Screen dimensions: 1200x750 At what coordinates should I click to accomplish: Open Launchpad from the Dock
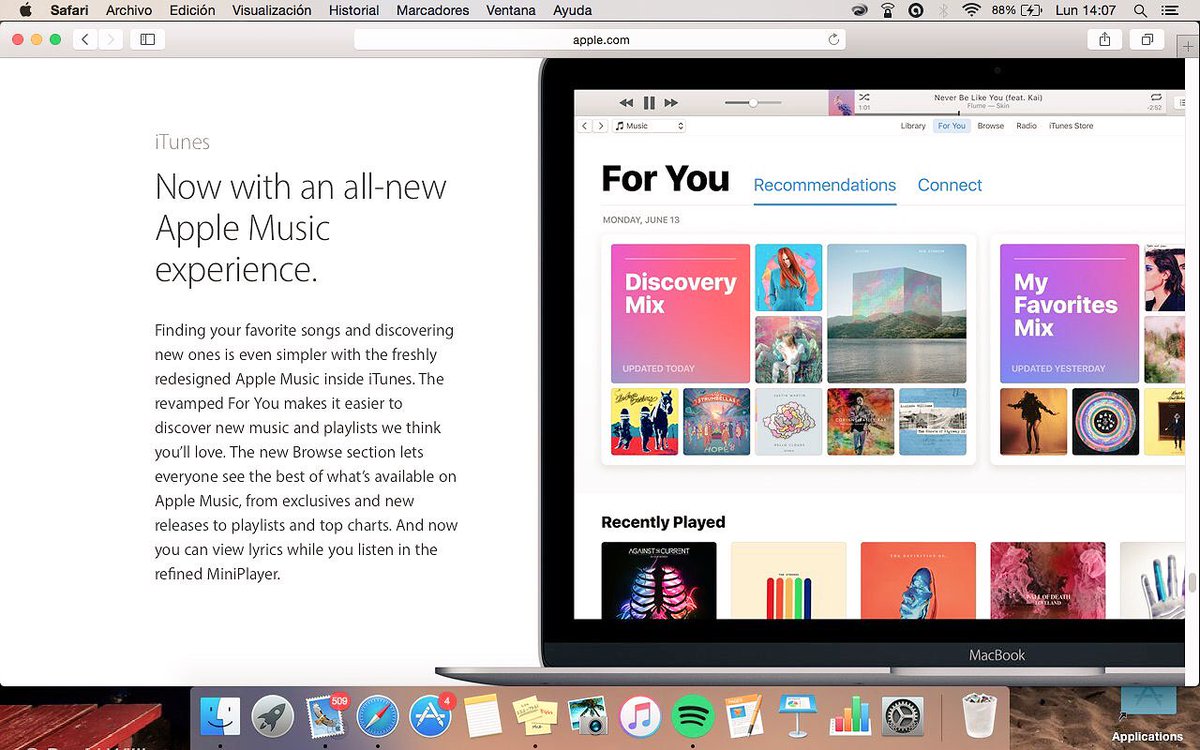pos(272,716)
